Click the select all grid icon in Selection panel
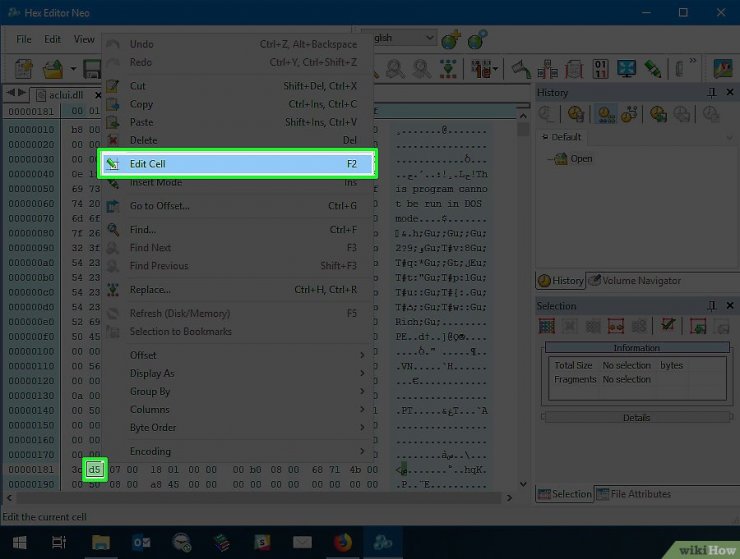 (x=547, y=326)
